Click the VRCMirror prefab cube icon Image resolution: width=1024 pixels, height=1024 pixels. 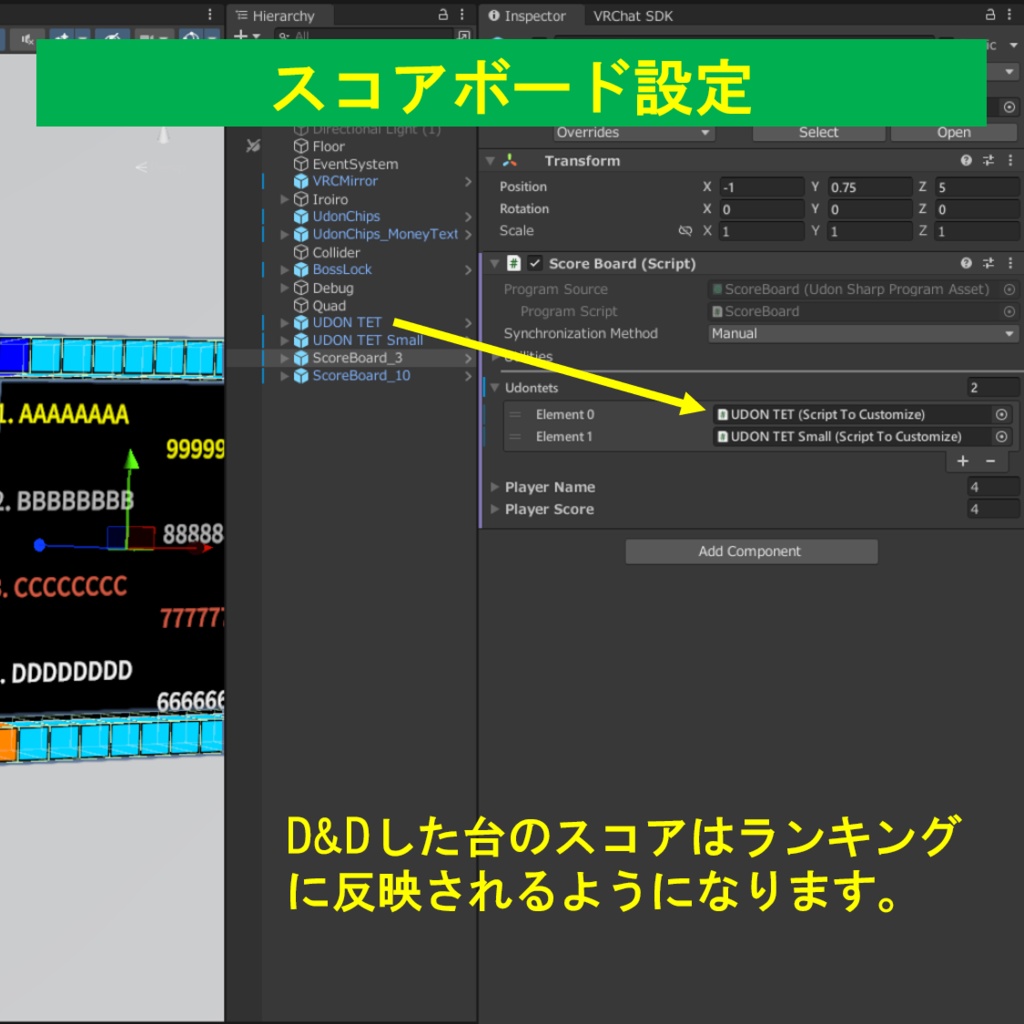(x=300, y=181)
